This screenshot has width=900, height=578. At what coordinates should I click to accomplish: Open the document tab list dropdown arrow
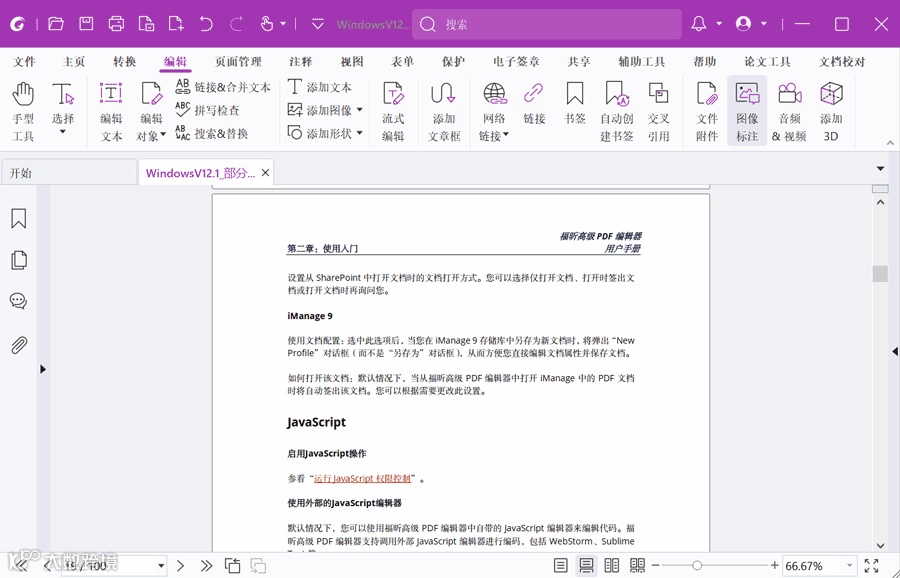pos(880,169)
